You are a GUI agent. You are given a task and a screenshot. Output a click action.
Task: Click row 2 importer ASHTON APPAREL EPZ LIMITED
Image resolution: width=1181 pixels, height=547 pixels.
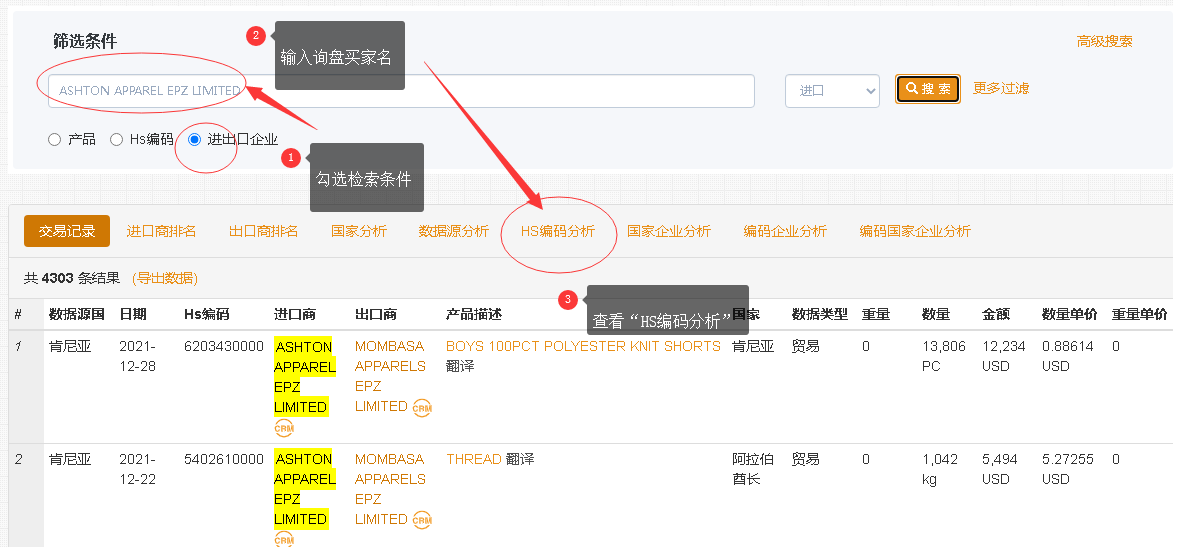tap(304, 489)
